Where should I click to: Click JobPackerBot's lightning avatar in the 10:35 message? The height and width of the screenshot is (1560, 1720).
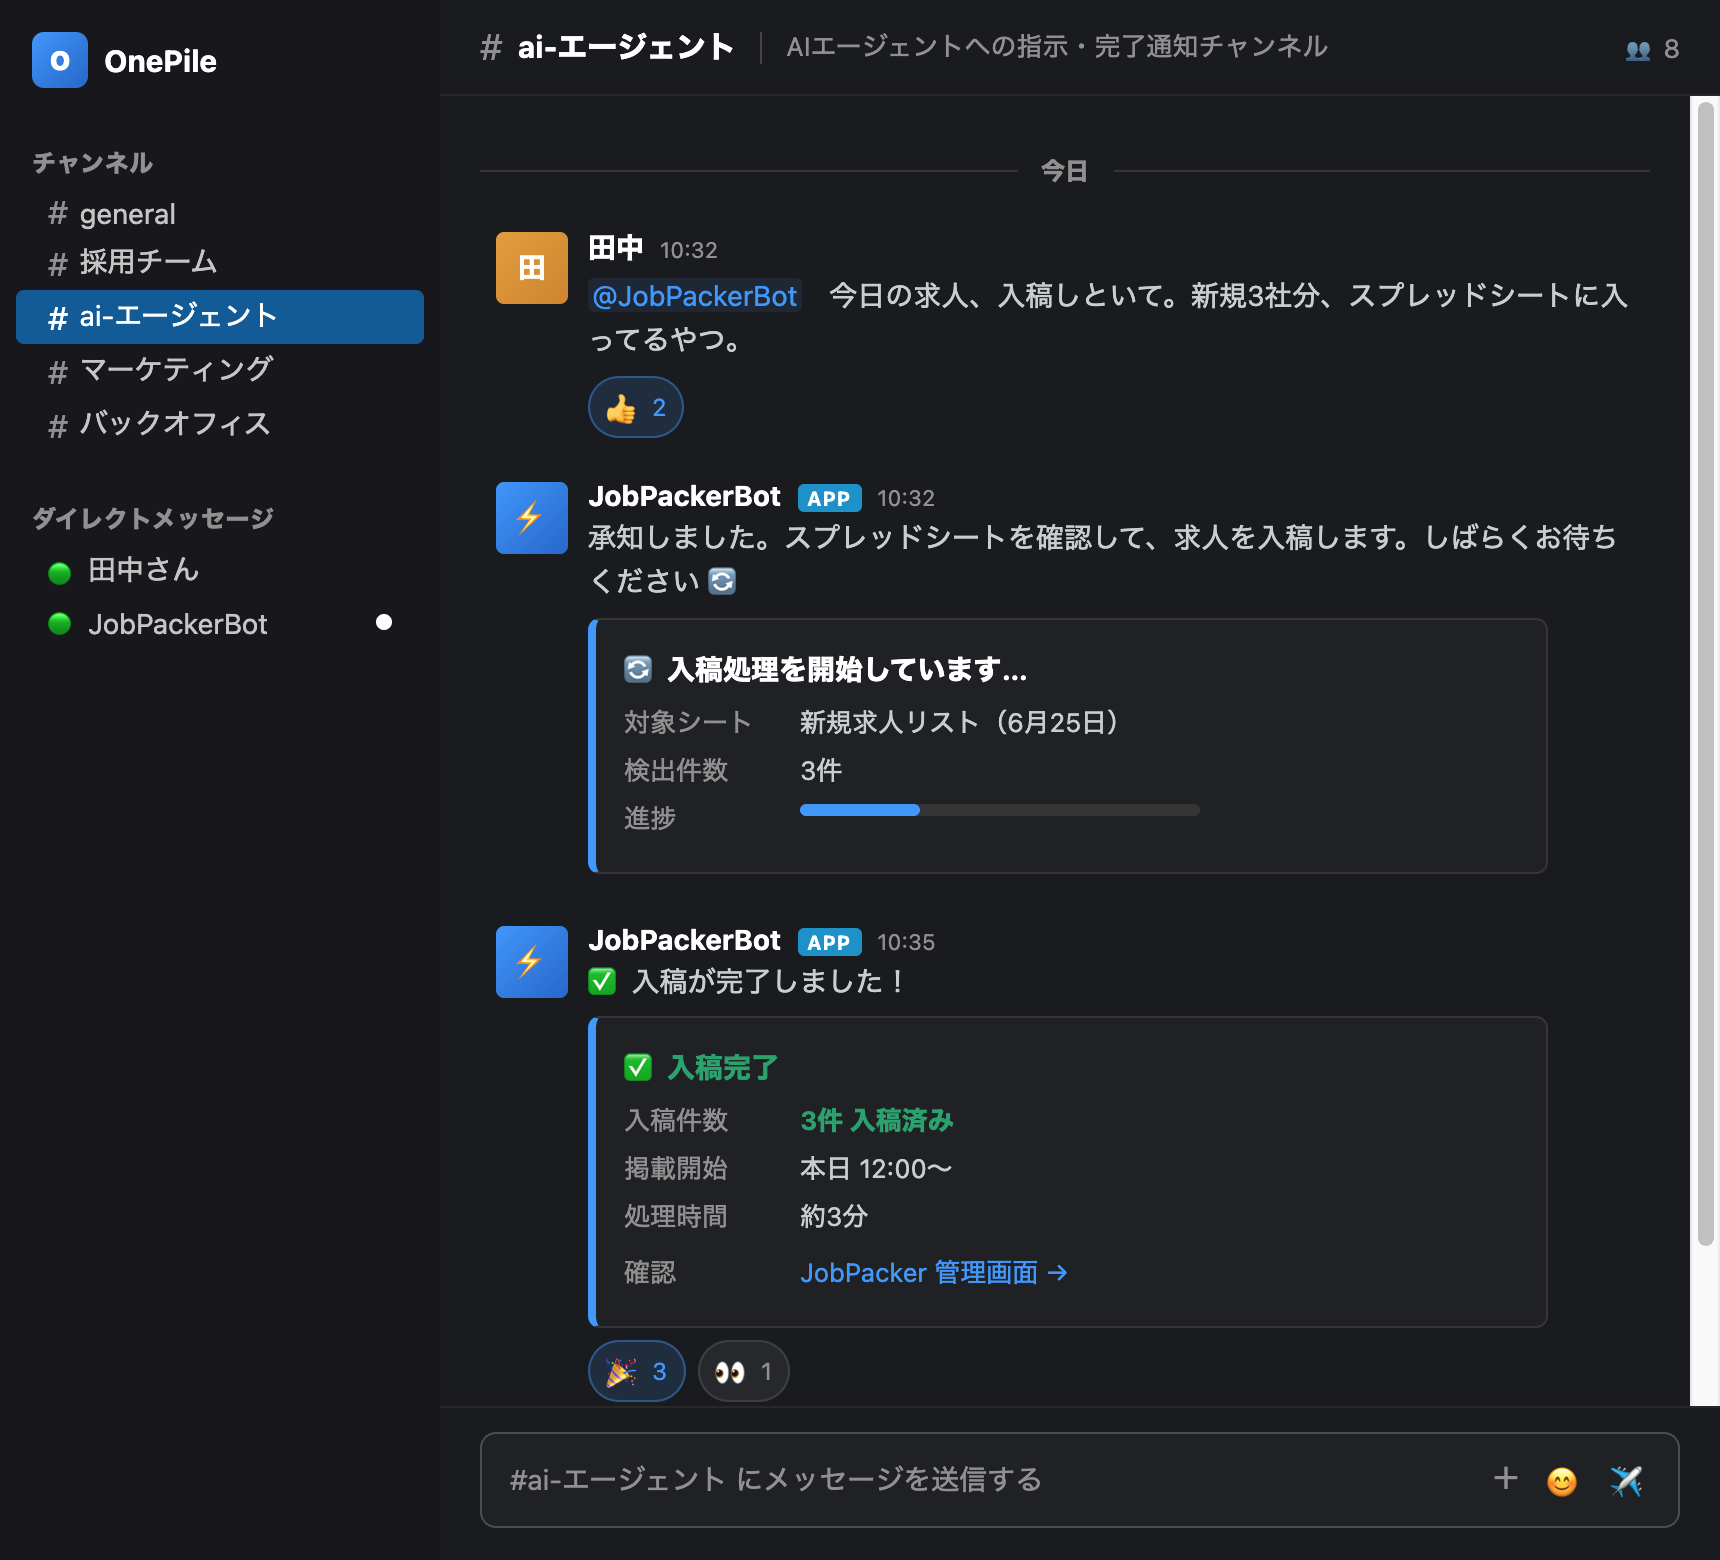point(532,962)
